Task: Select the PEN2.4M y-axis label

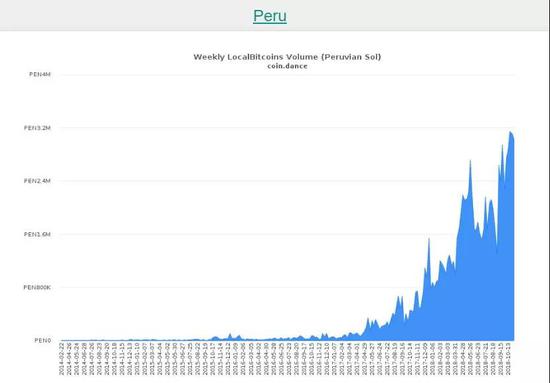Action: tap(37, 181)
